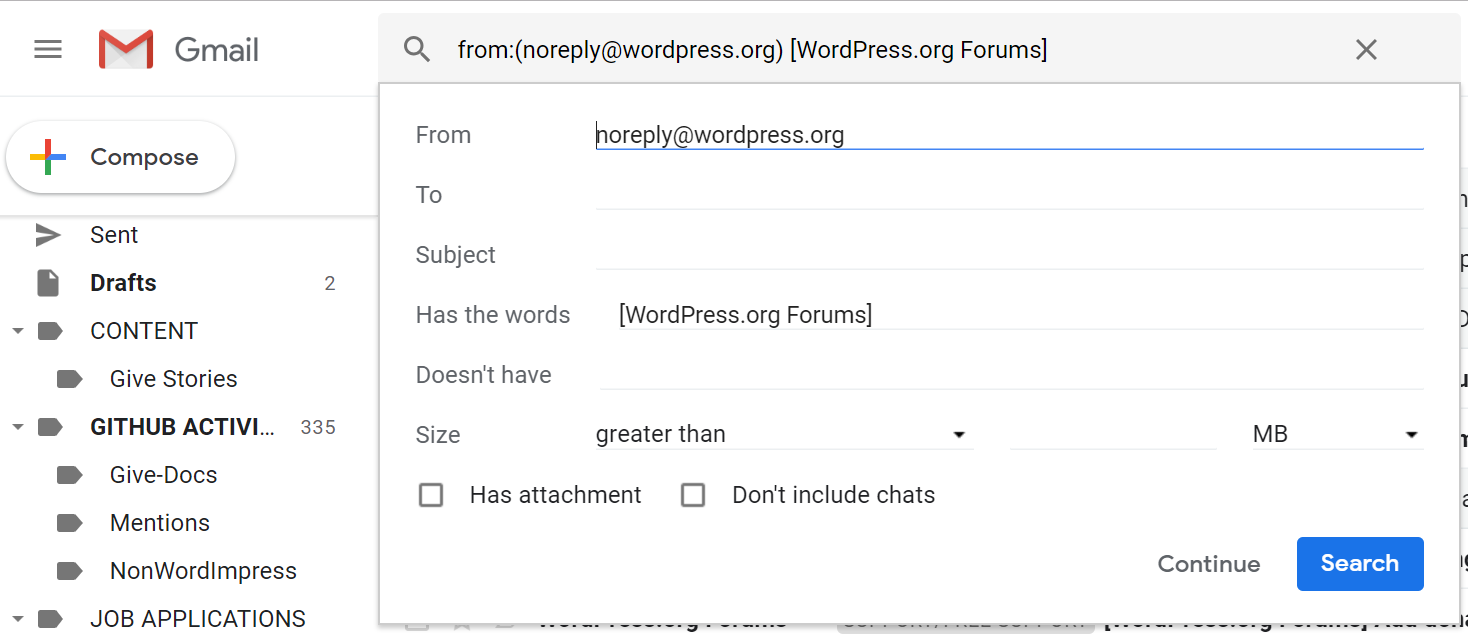1468x636 pixels.
Task: Open the GITHUB ACTIVI... label
Action: pos(182,427)
